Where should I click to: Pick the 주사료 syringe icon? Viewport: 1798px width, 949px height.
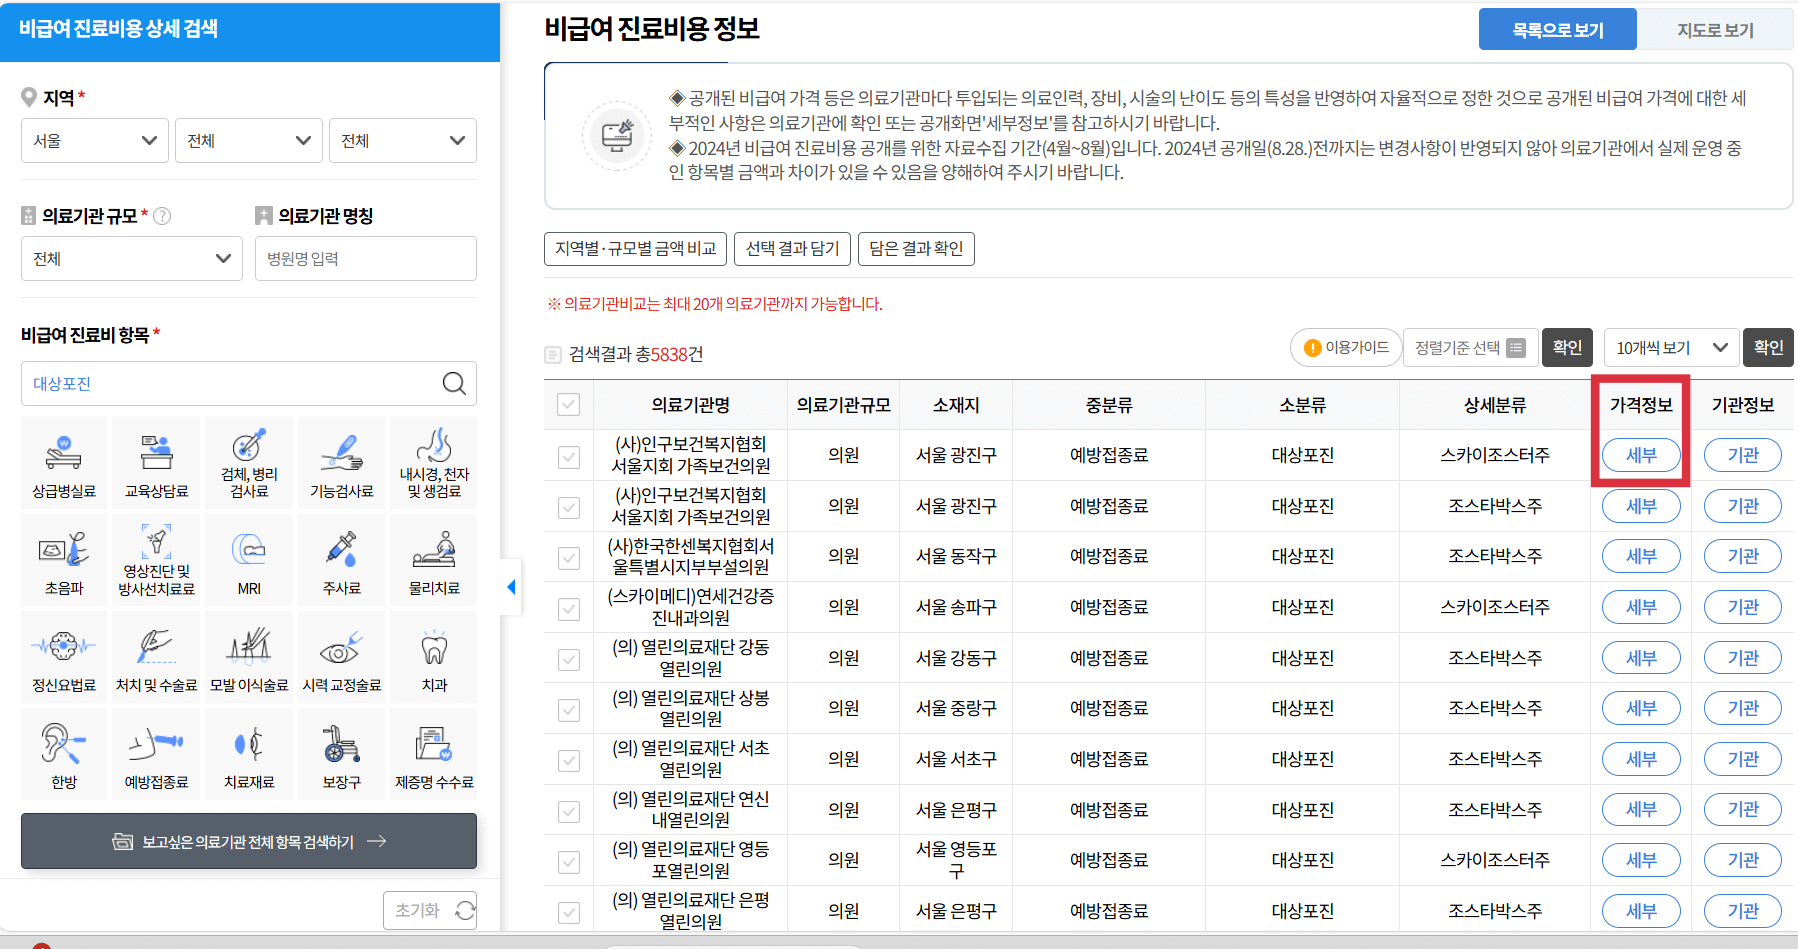[341, 560]
